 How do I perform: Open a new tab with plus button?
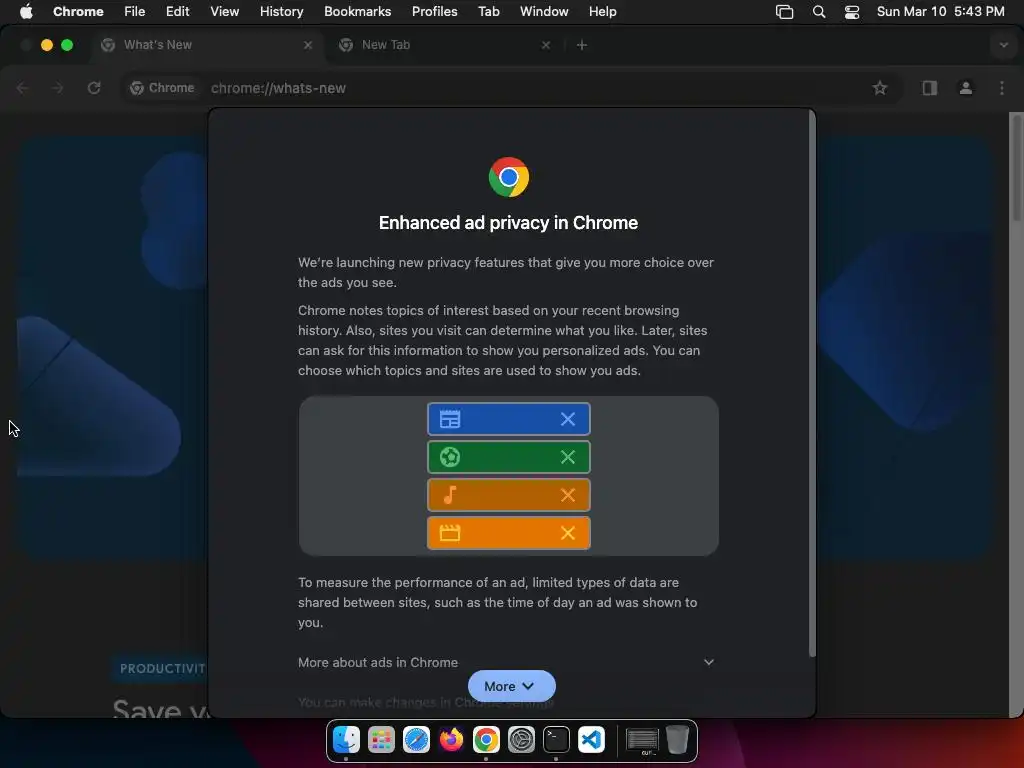click(582, 45)
